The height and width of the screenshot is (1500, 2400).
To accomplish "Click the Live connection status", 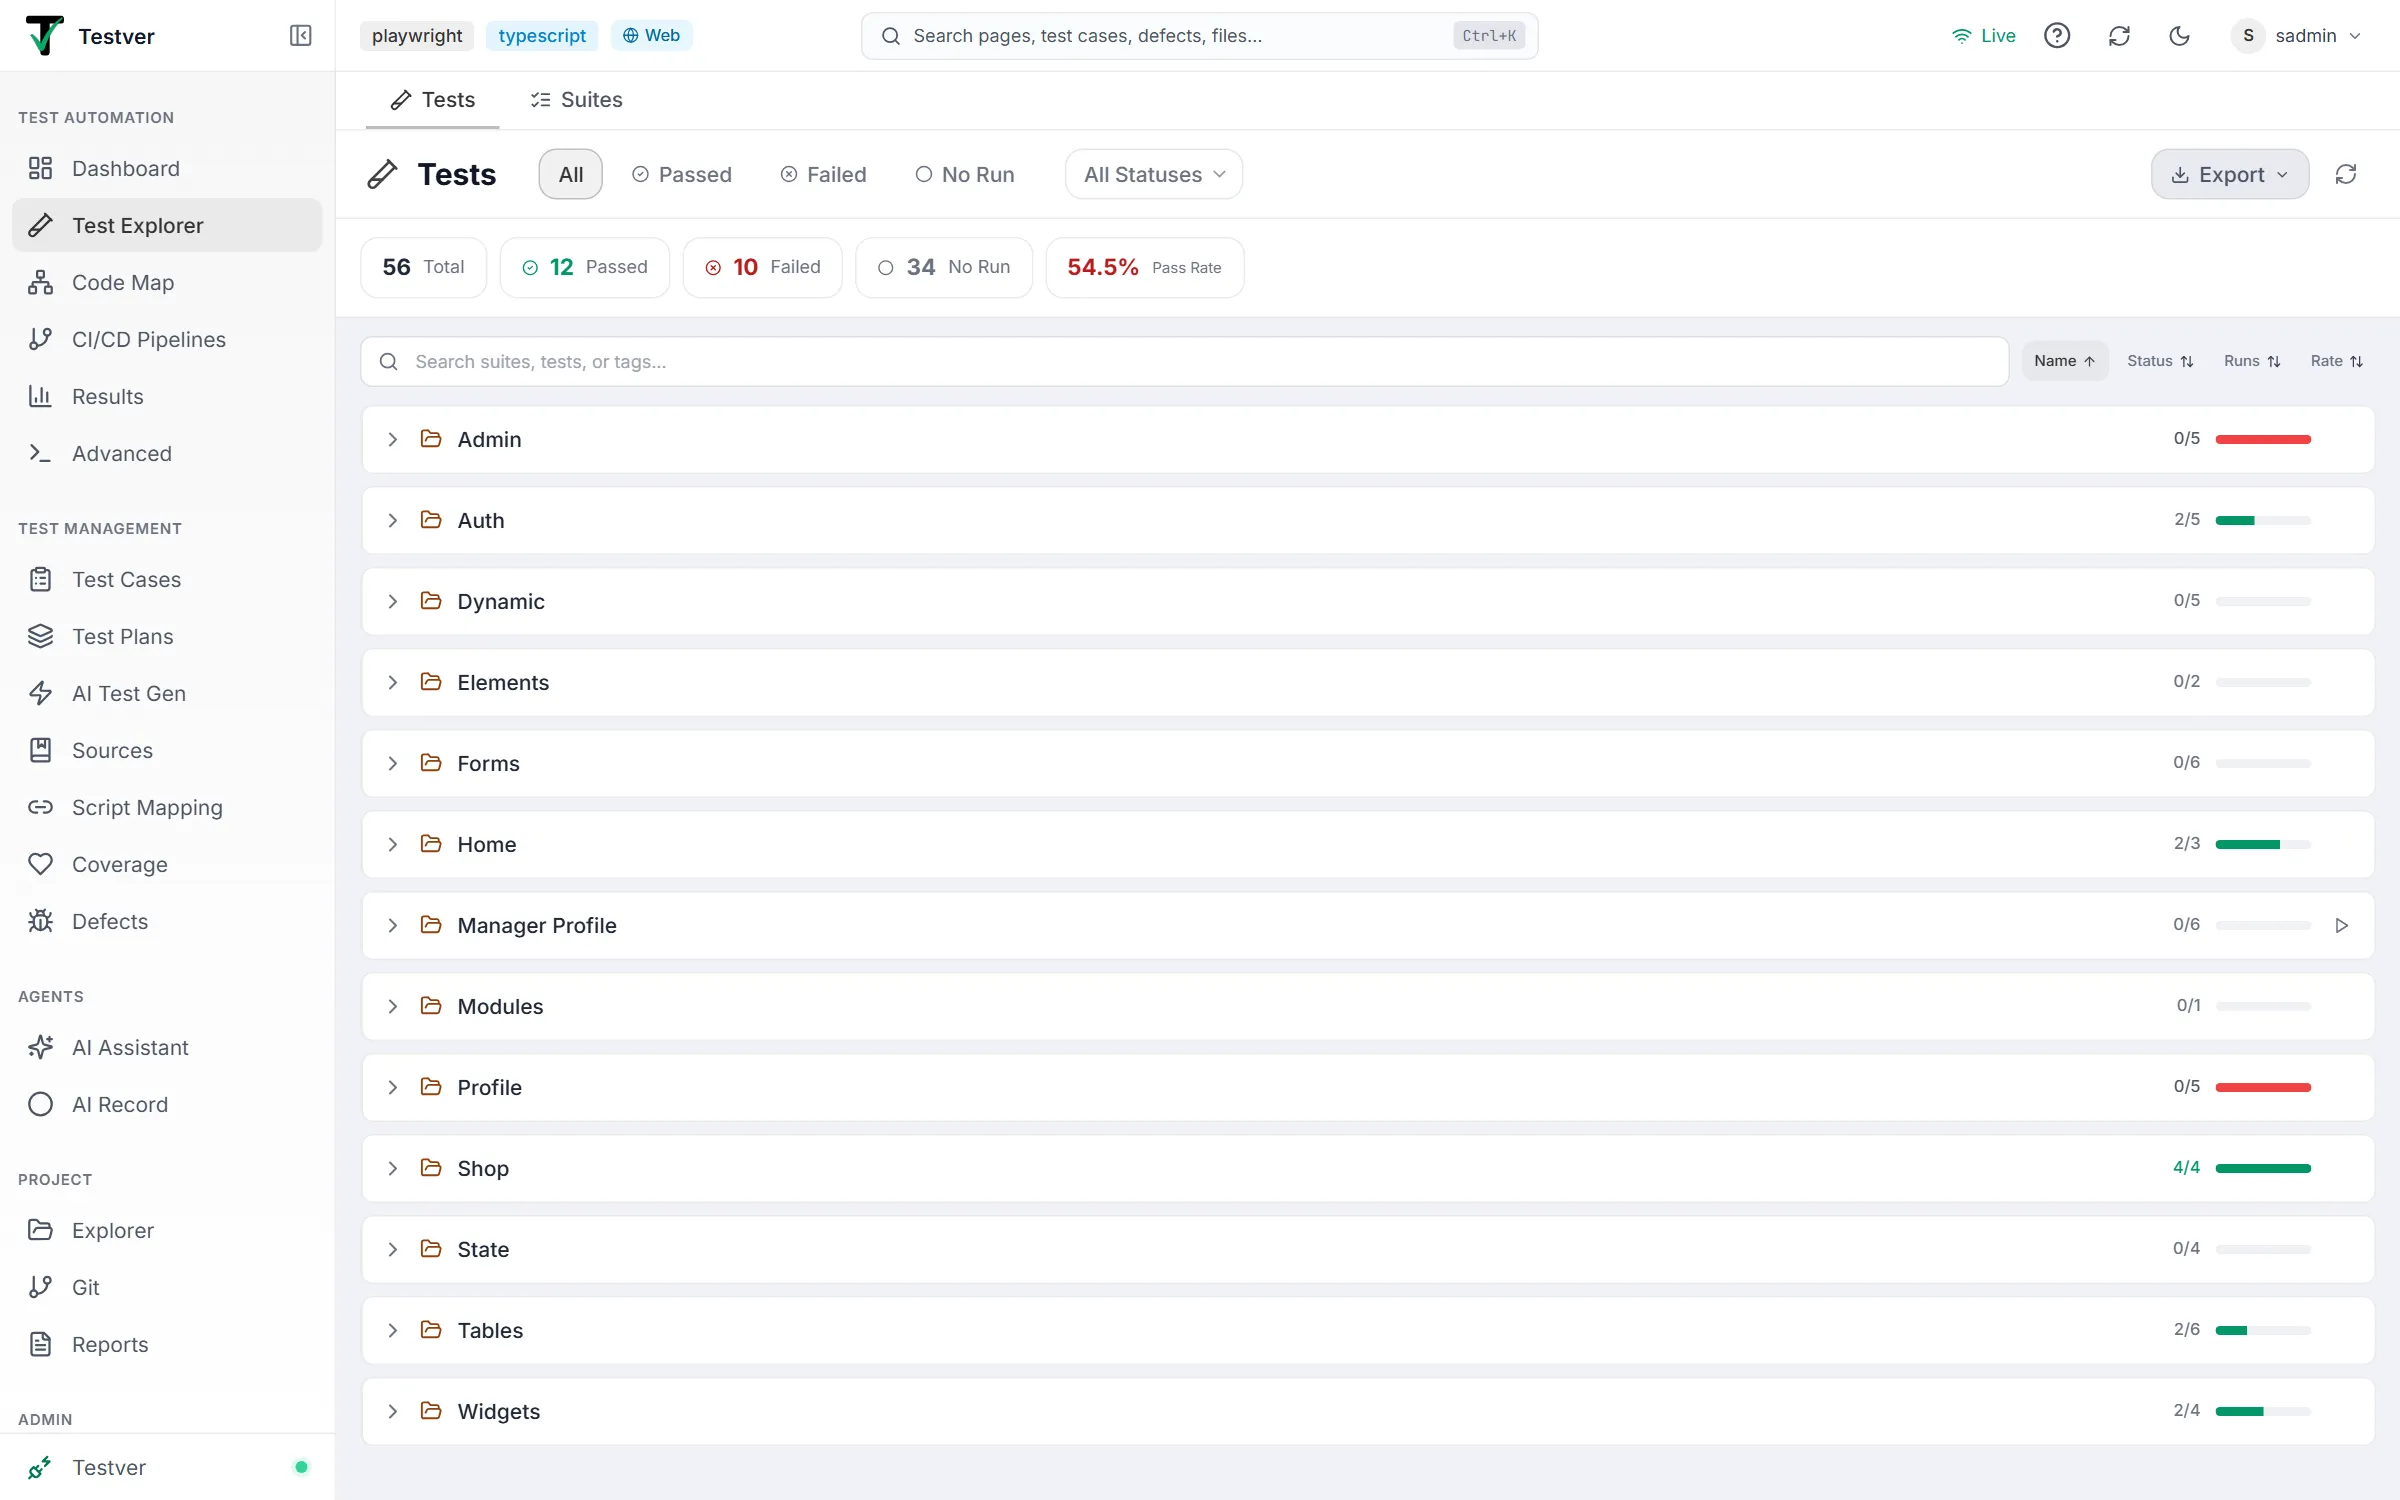I will [1984, 36].
